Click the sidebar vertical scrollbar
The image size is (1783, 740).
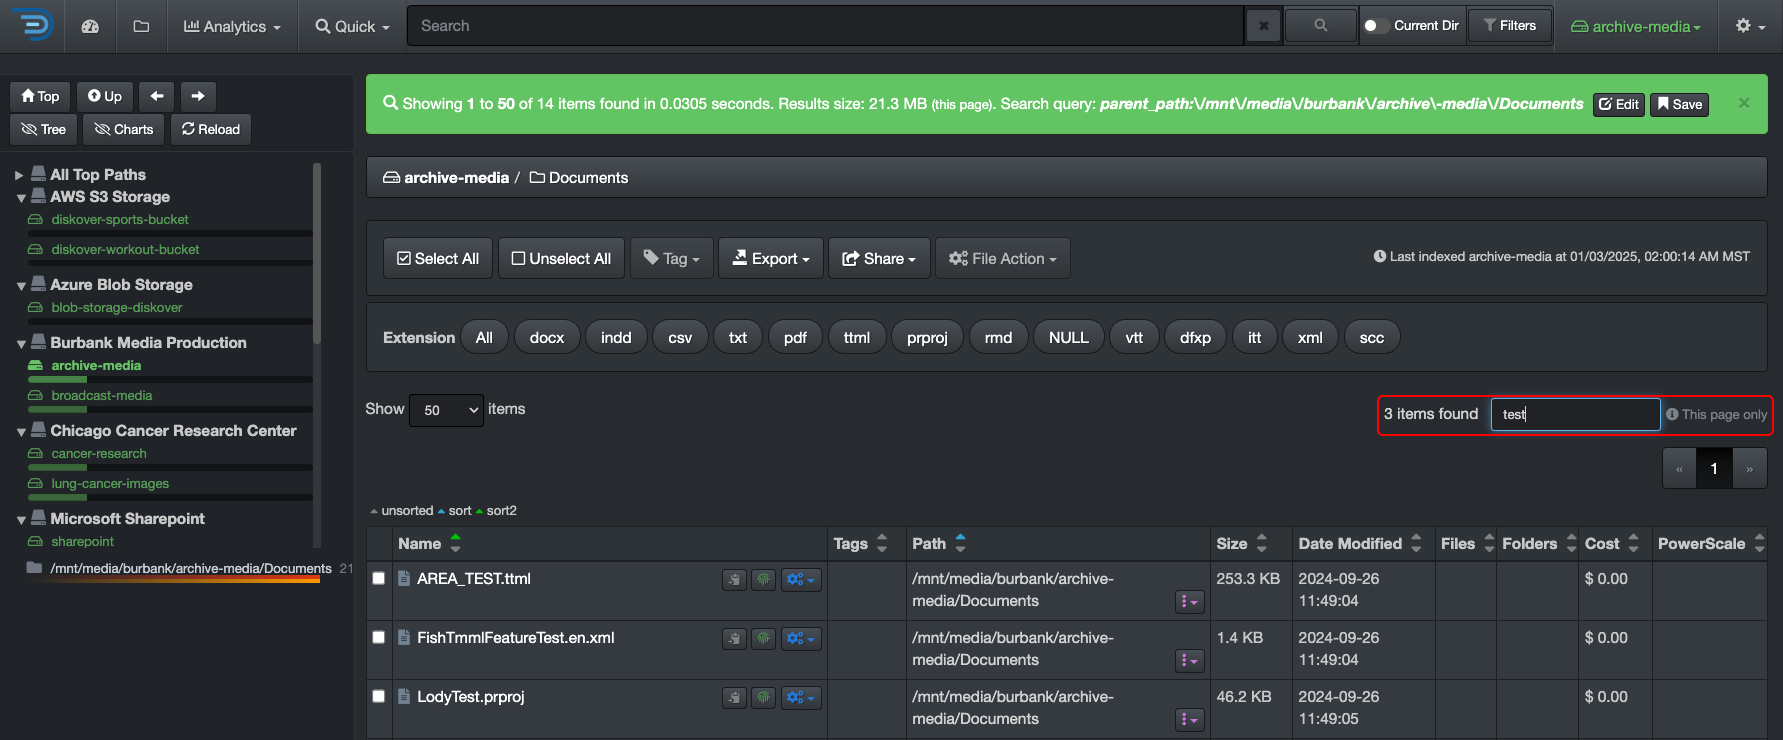tap(317, 255)
